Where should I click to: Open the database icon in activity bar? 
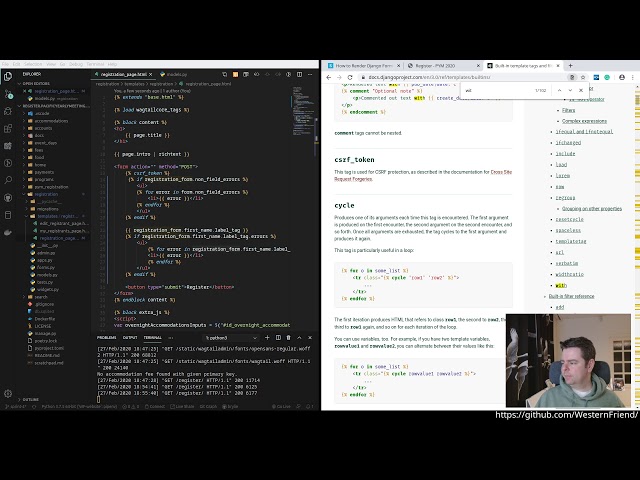click(x=8, y=215)
